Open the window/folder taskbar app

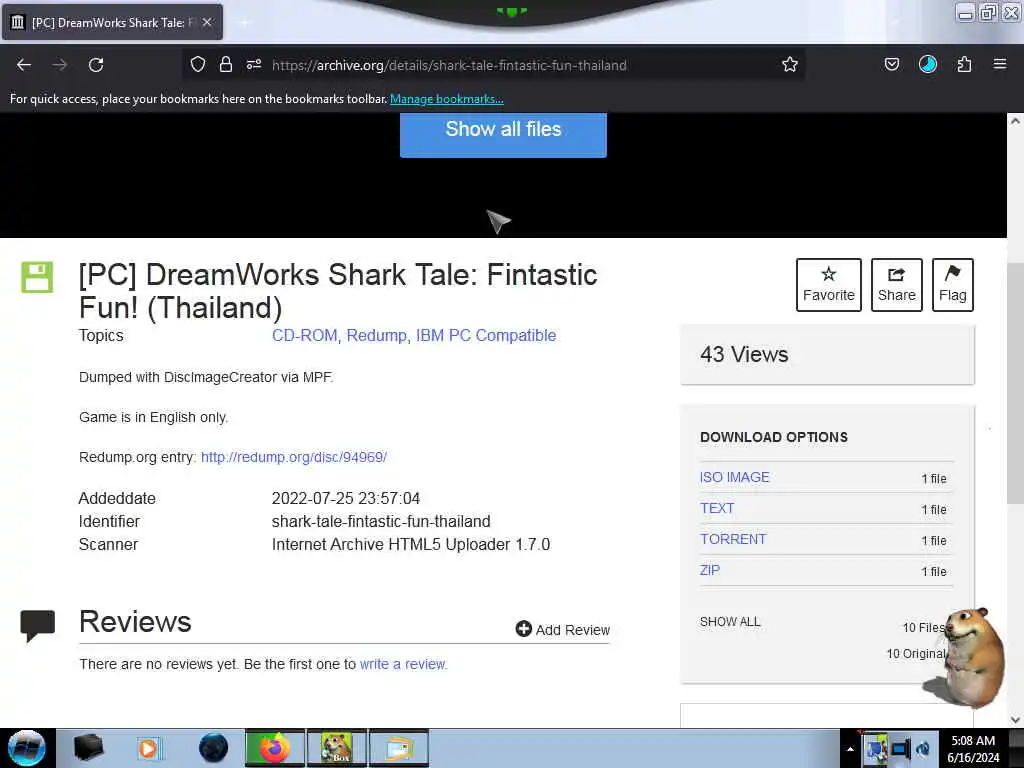point(399,748)
